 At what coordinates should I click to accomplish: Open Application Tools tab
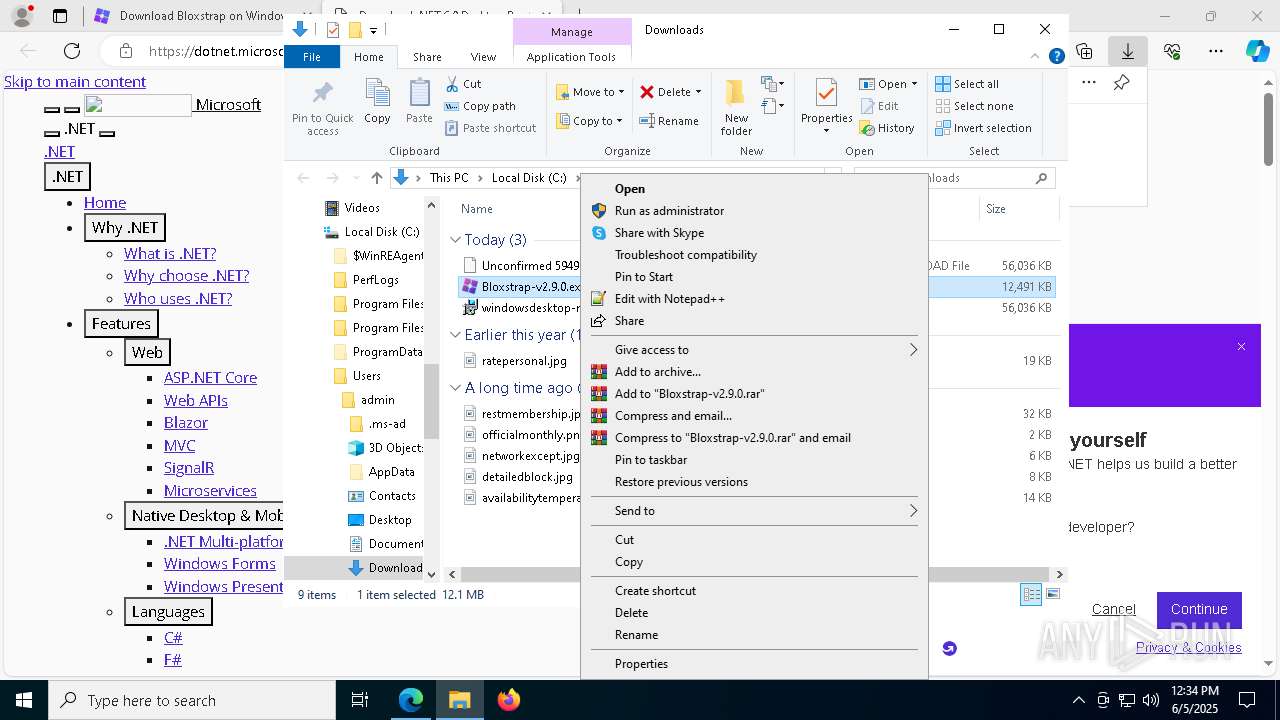[571, 57]
